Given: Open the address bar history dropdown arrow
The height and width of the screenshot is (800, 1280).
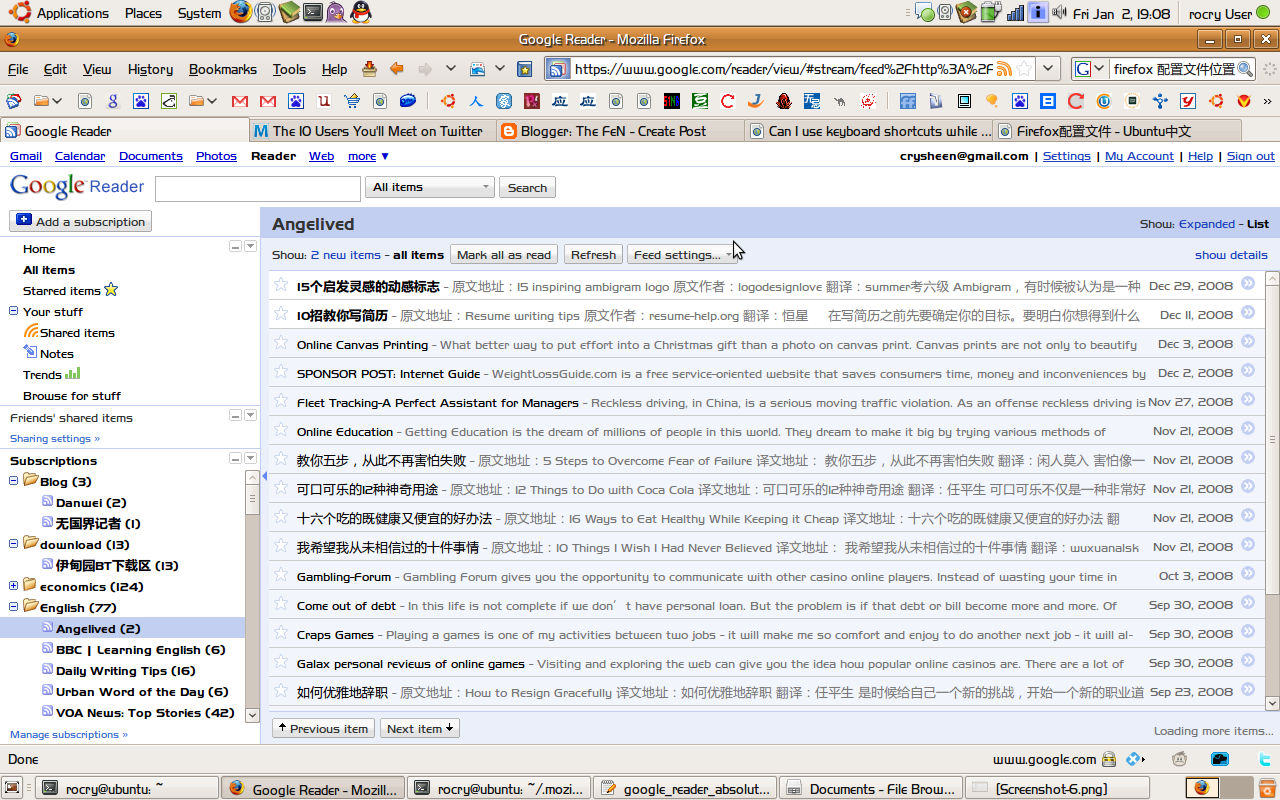Looking at the screenshot, I should pyautogui.click(x=1048, y=69).
